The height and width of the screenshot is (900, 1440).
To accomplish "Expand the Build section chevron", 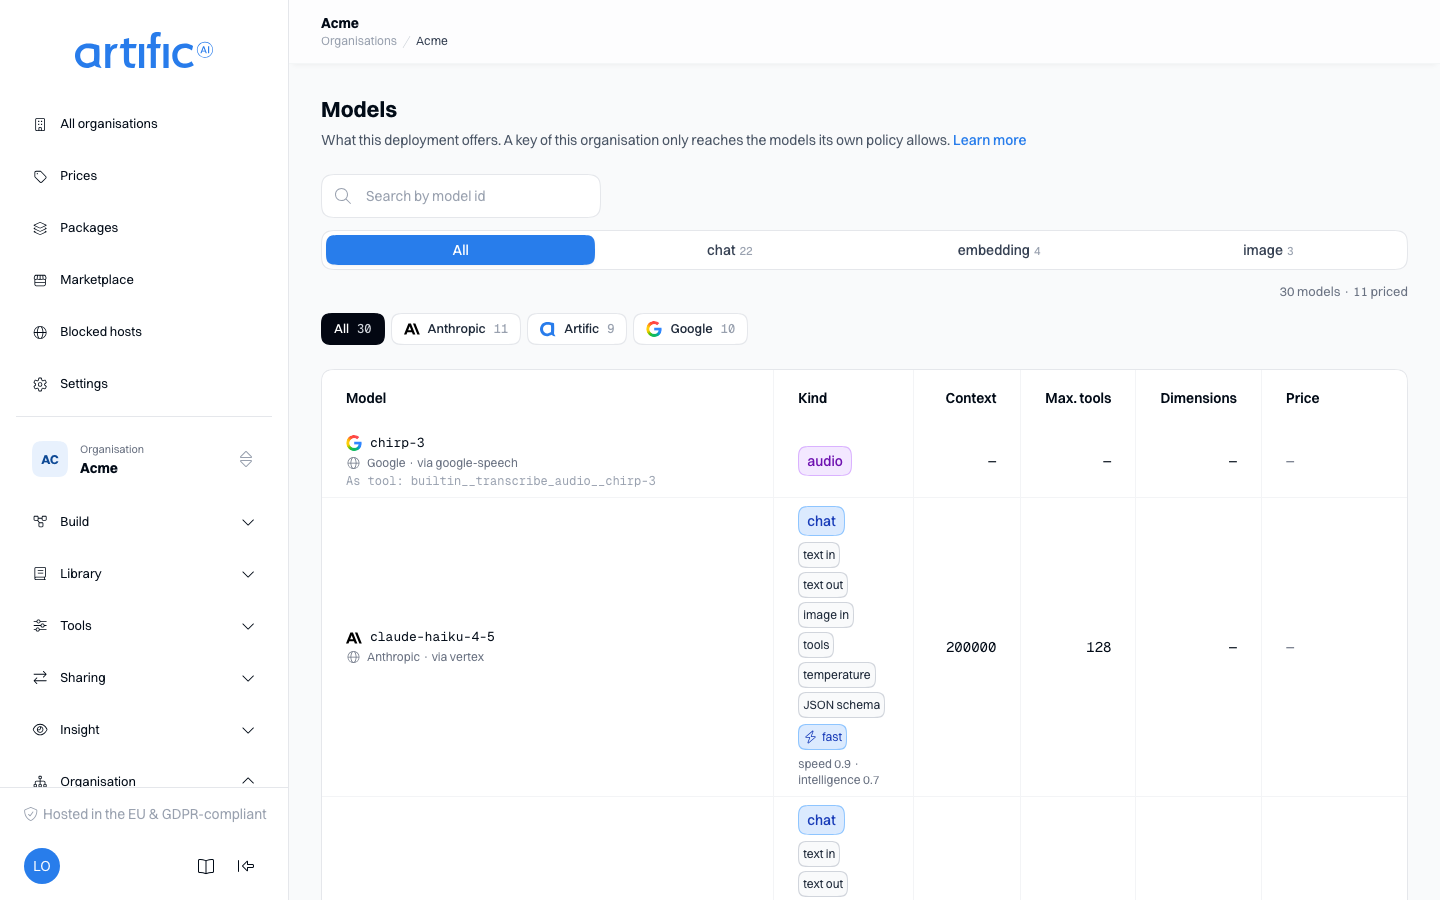I will pos(248,522).
